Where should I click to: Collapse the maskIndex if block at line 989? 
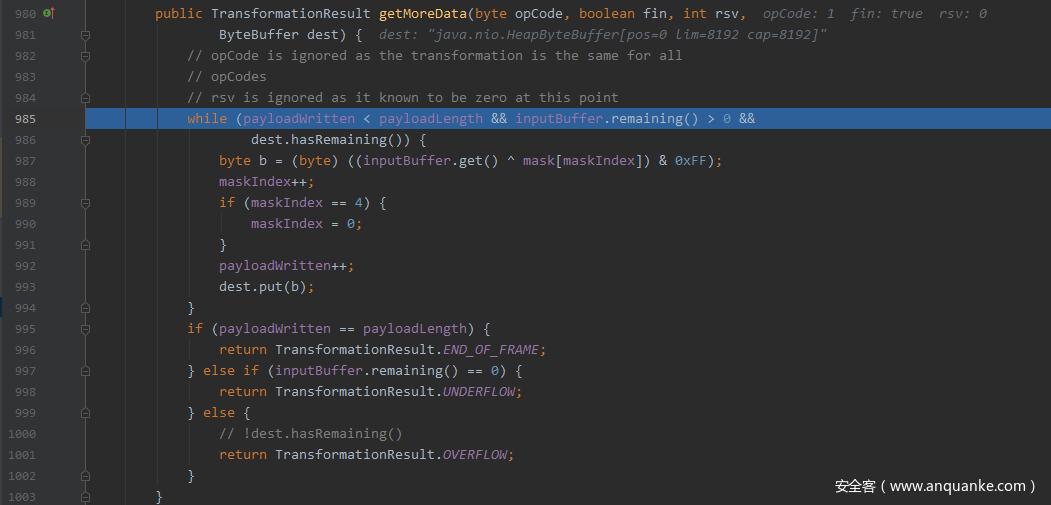click(x=85, y=203)
